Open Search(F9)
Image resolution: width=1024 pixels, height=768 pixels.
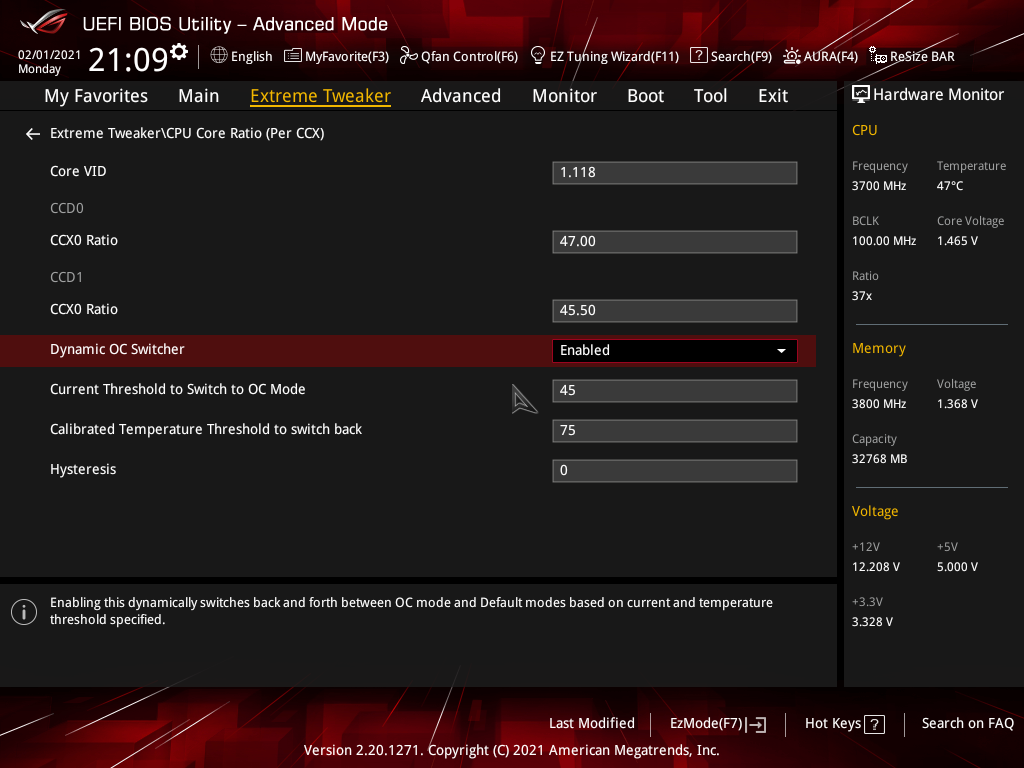(x=731, y=56)
